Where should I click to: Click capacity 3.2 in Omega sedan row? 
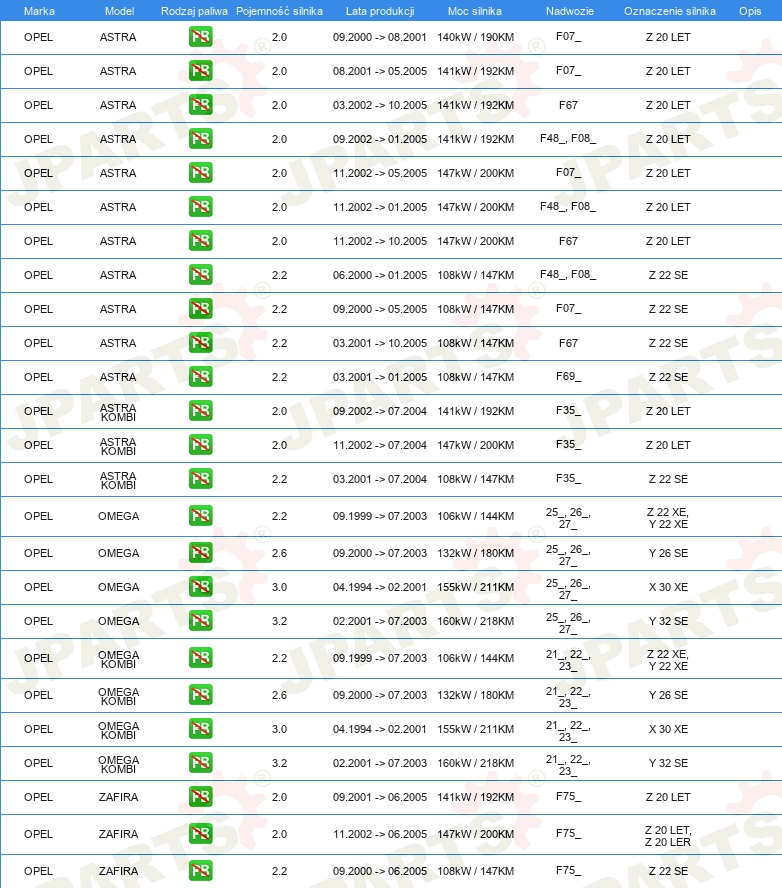[x=279, y=621]
